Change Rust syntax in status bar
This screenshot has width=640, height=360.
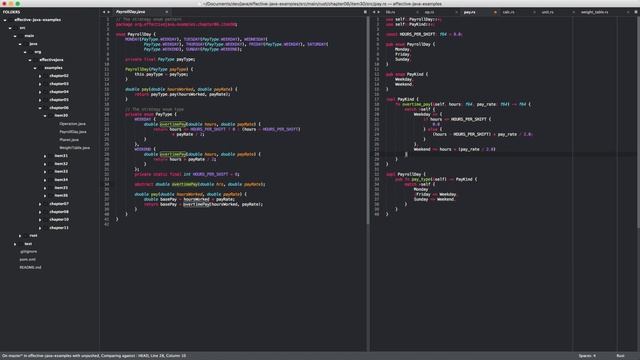[620, 356]
